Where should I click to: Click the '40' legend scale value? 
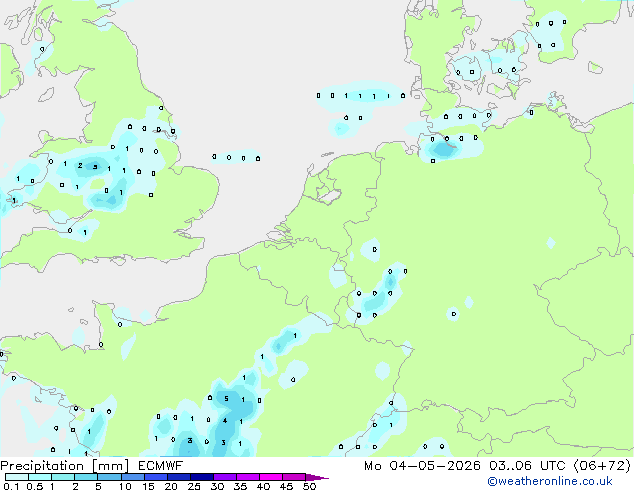(x=263, y=486)
